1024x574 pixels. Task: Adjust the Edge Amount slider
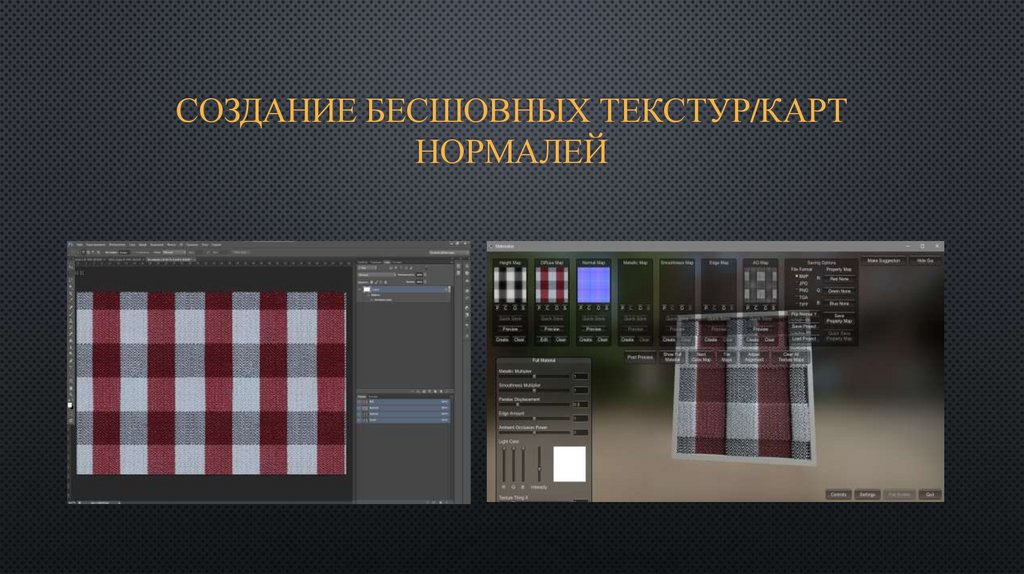tap(534, 419)
